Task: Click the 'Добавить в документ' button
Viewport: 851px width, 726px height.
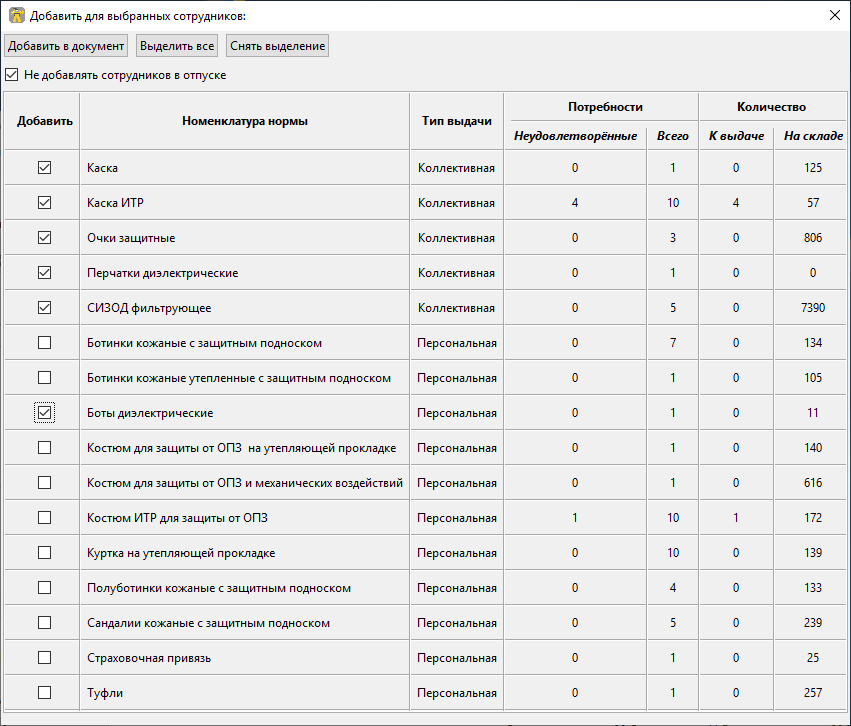Action: 66,46
